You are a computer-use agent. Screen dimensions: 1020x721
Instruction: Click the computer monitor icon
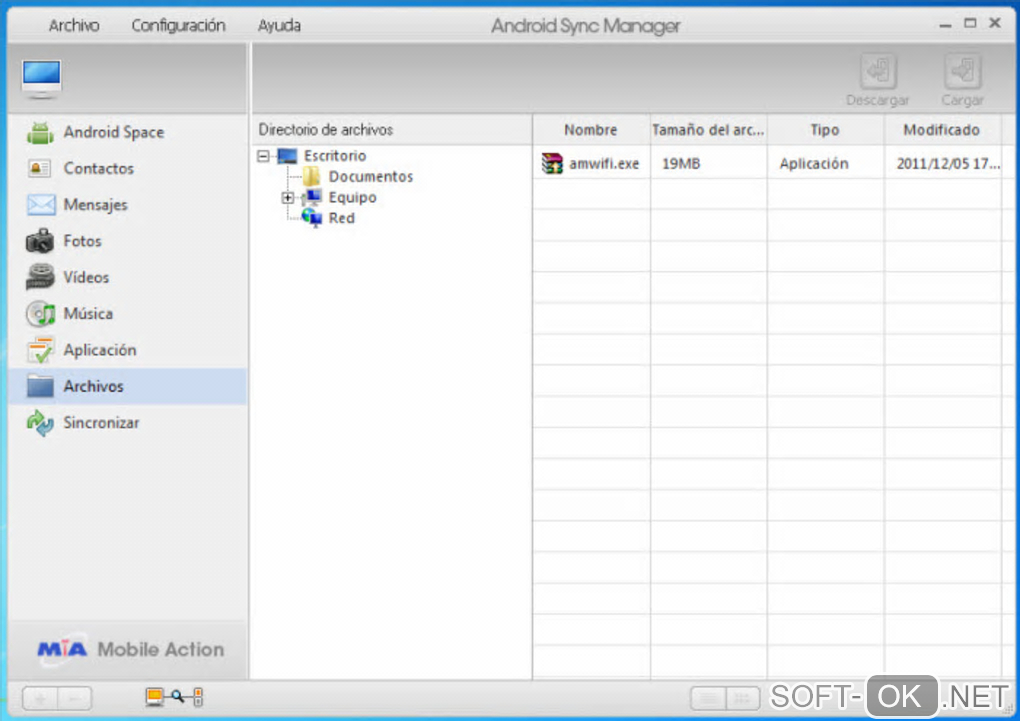42,79
